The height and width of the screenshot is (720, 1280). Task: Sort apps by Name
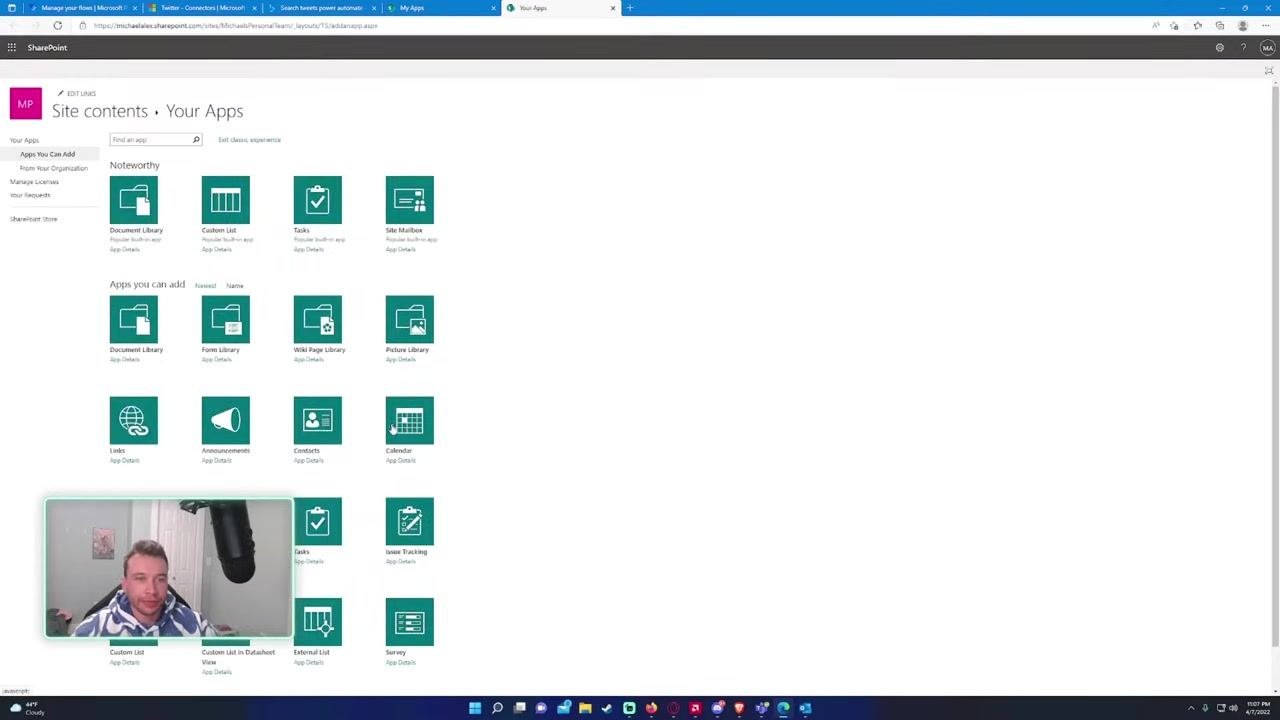tap(234, 286)
